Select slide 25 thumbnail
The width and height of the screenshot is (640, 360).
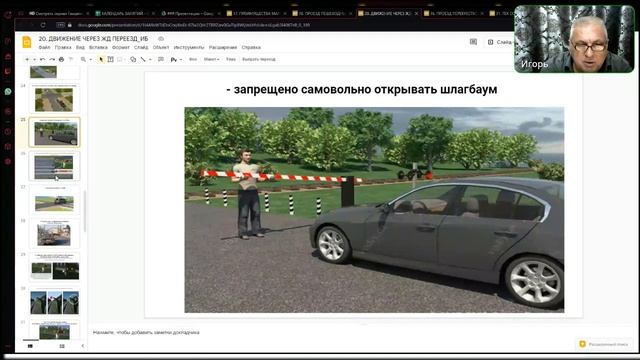coord(54,132)
